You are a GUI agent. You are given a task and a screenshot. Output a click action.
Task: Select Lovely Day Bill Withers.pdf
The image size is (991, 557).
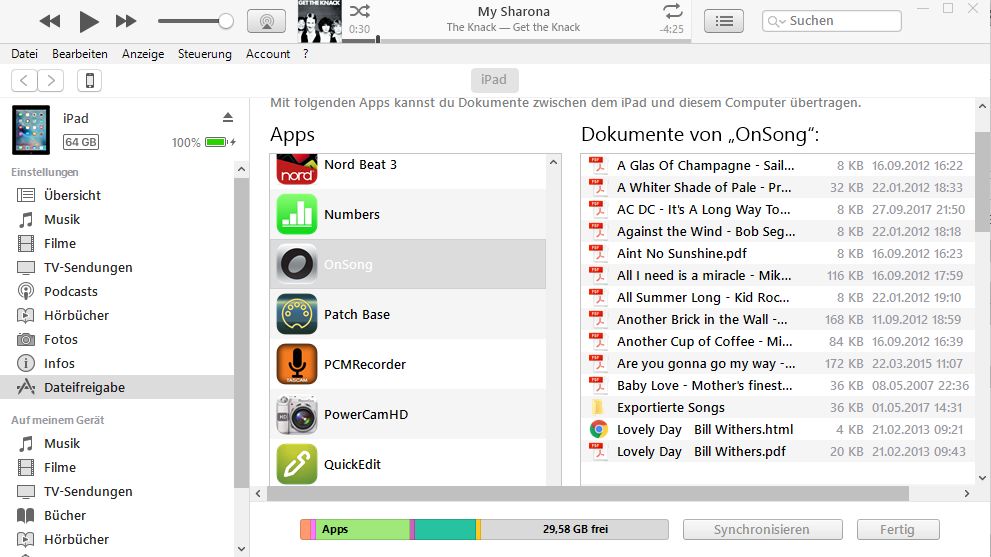tap(777, 451)
